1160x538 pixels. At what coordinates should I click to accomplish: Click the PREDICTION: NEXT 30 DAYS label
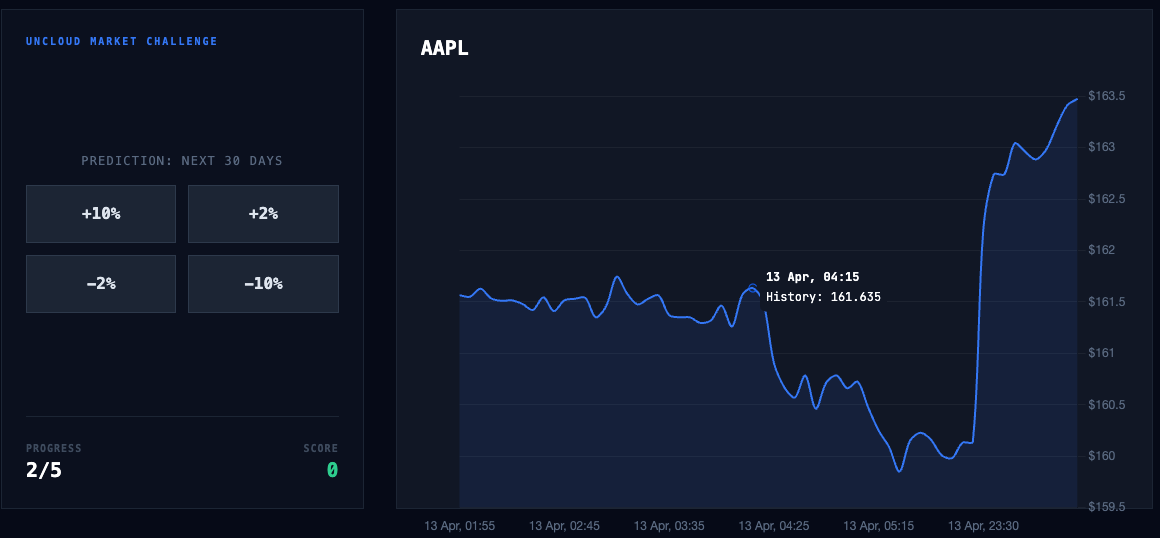click(182, 161)
